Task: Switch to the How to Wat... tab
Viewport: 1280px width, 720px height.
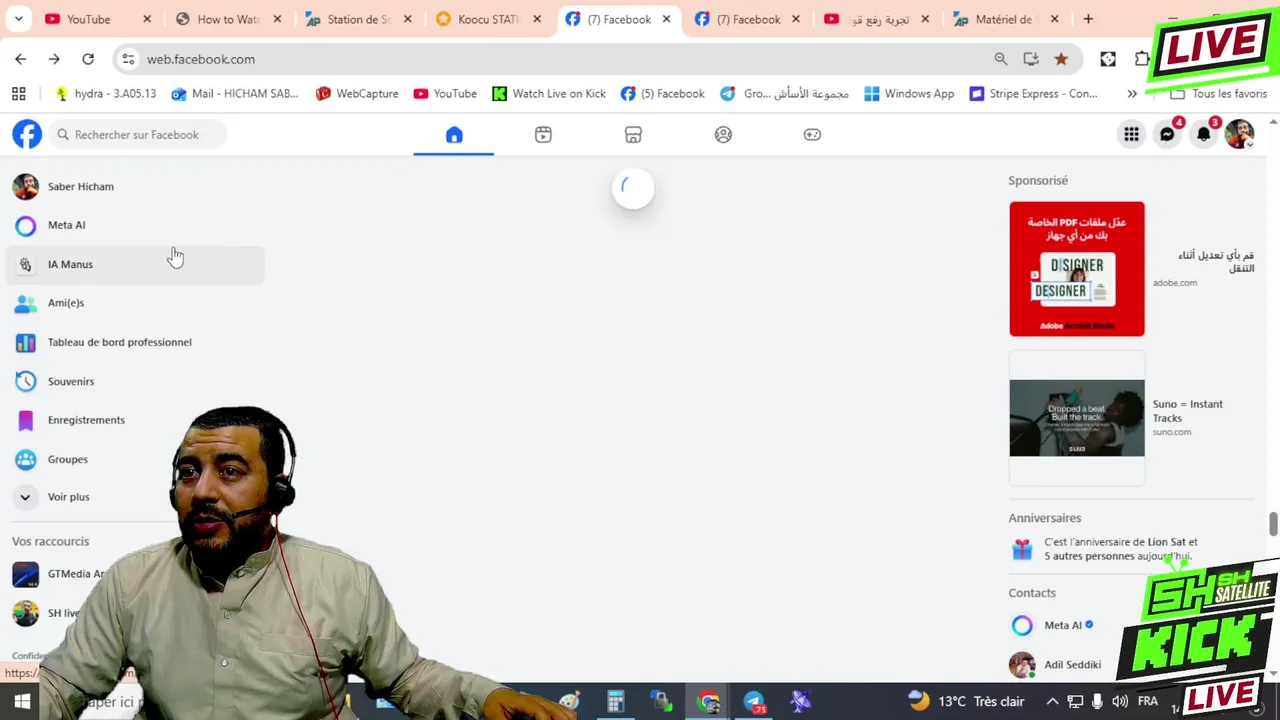Action: pos(228,19)
